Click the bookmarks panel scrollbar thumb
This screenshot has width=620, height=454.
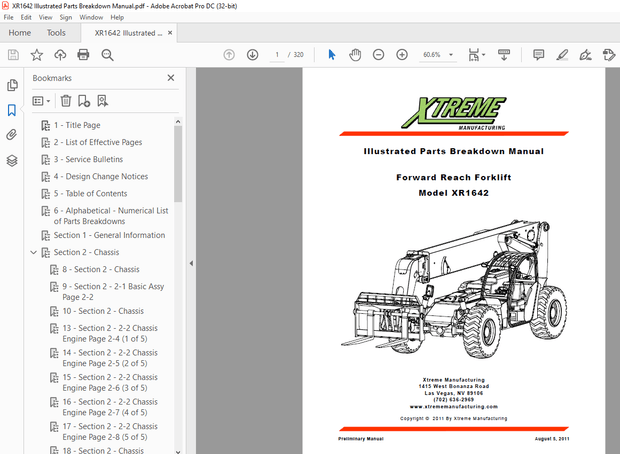178,164
